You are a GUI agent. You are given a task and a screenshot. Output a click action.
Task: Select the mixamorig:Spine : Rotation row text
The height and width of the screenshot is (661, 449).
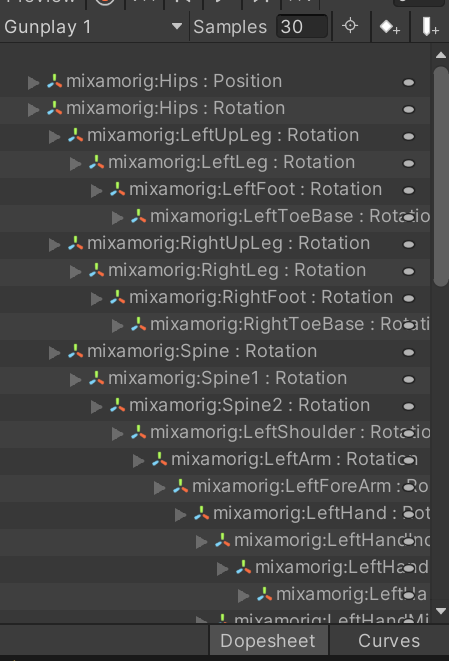pyautogui.click(x=202, y=351)
